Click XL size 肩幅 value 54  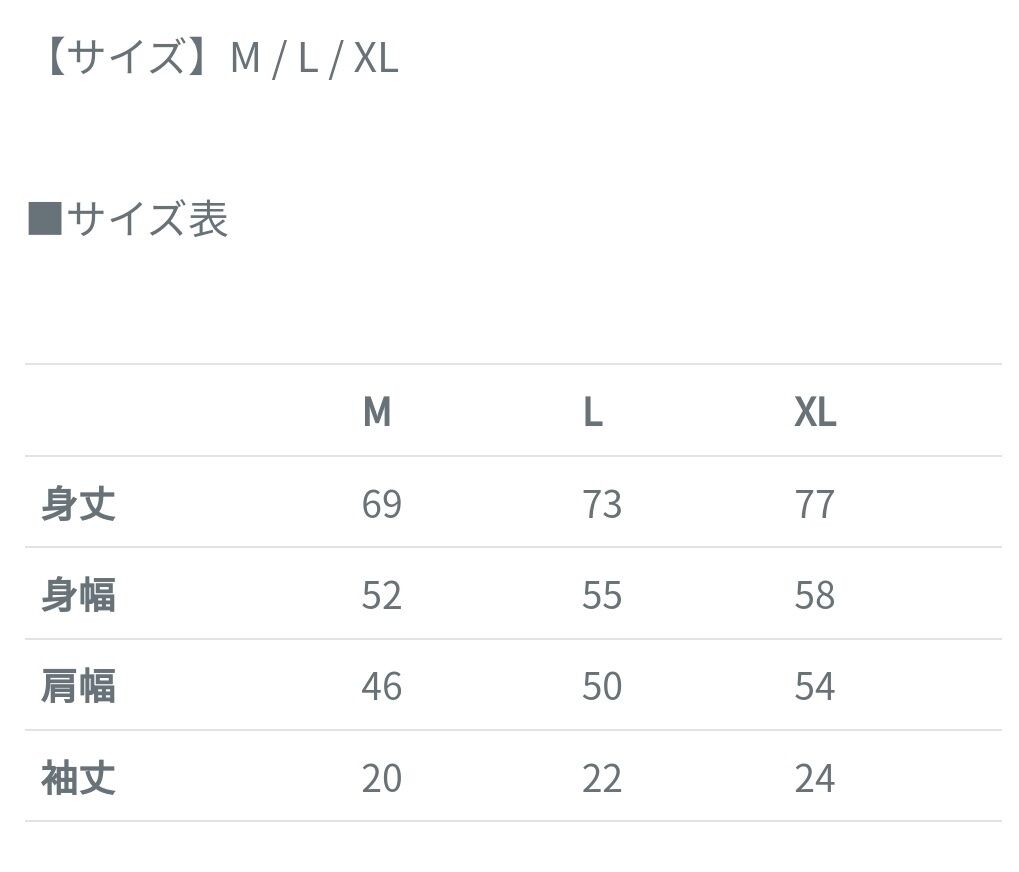coord(814,686)
